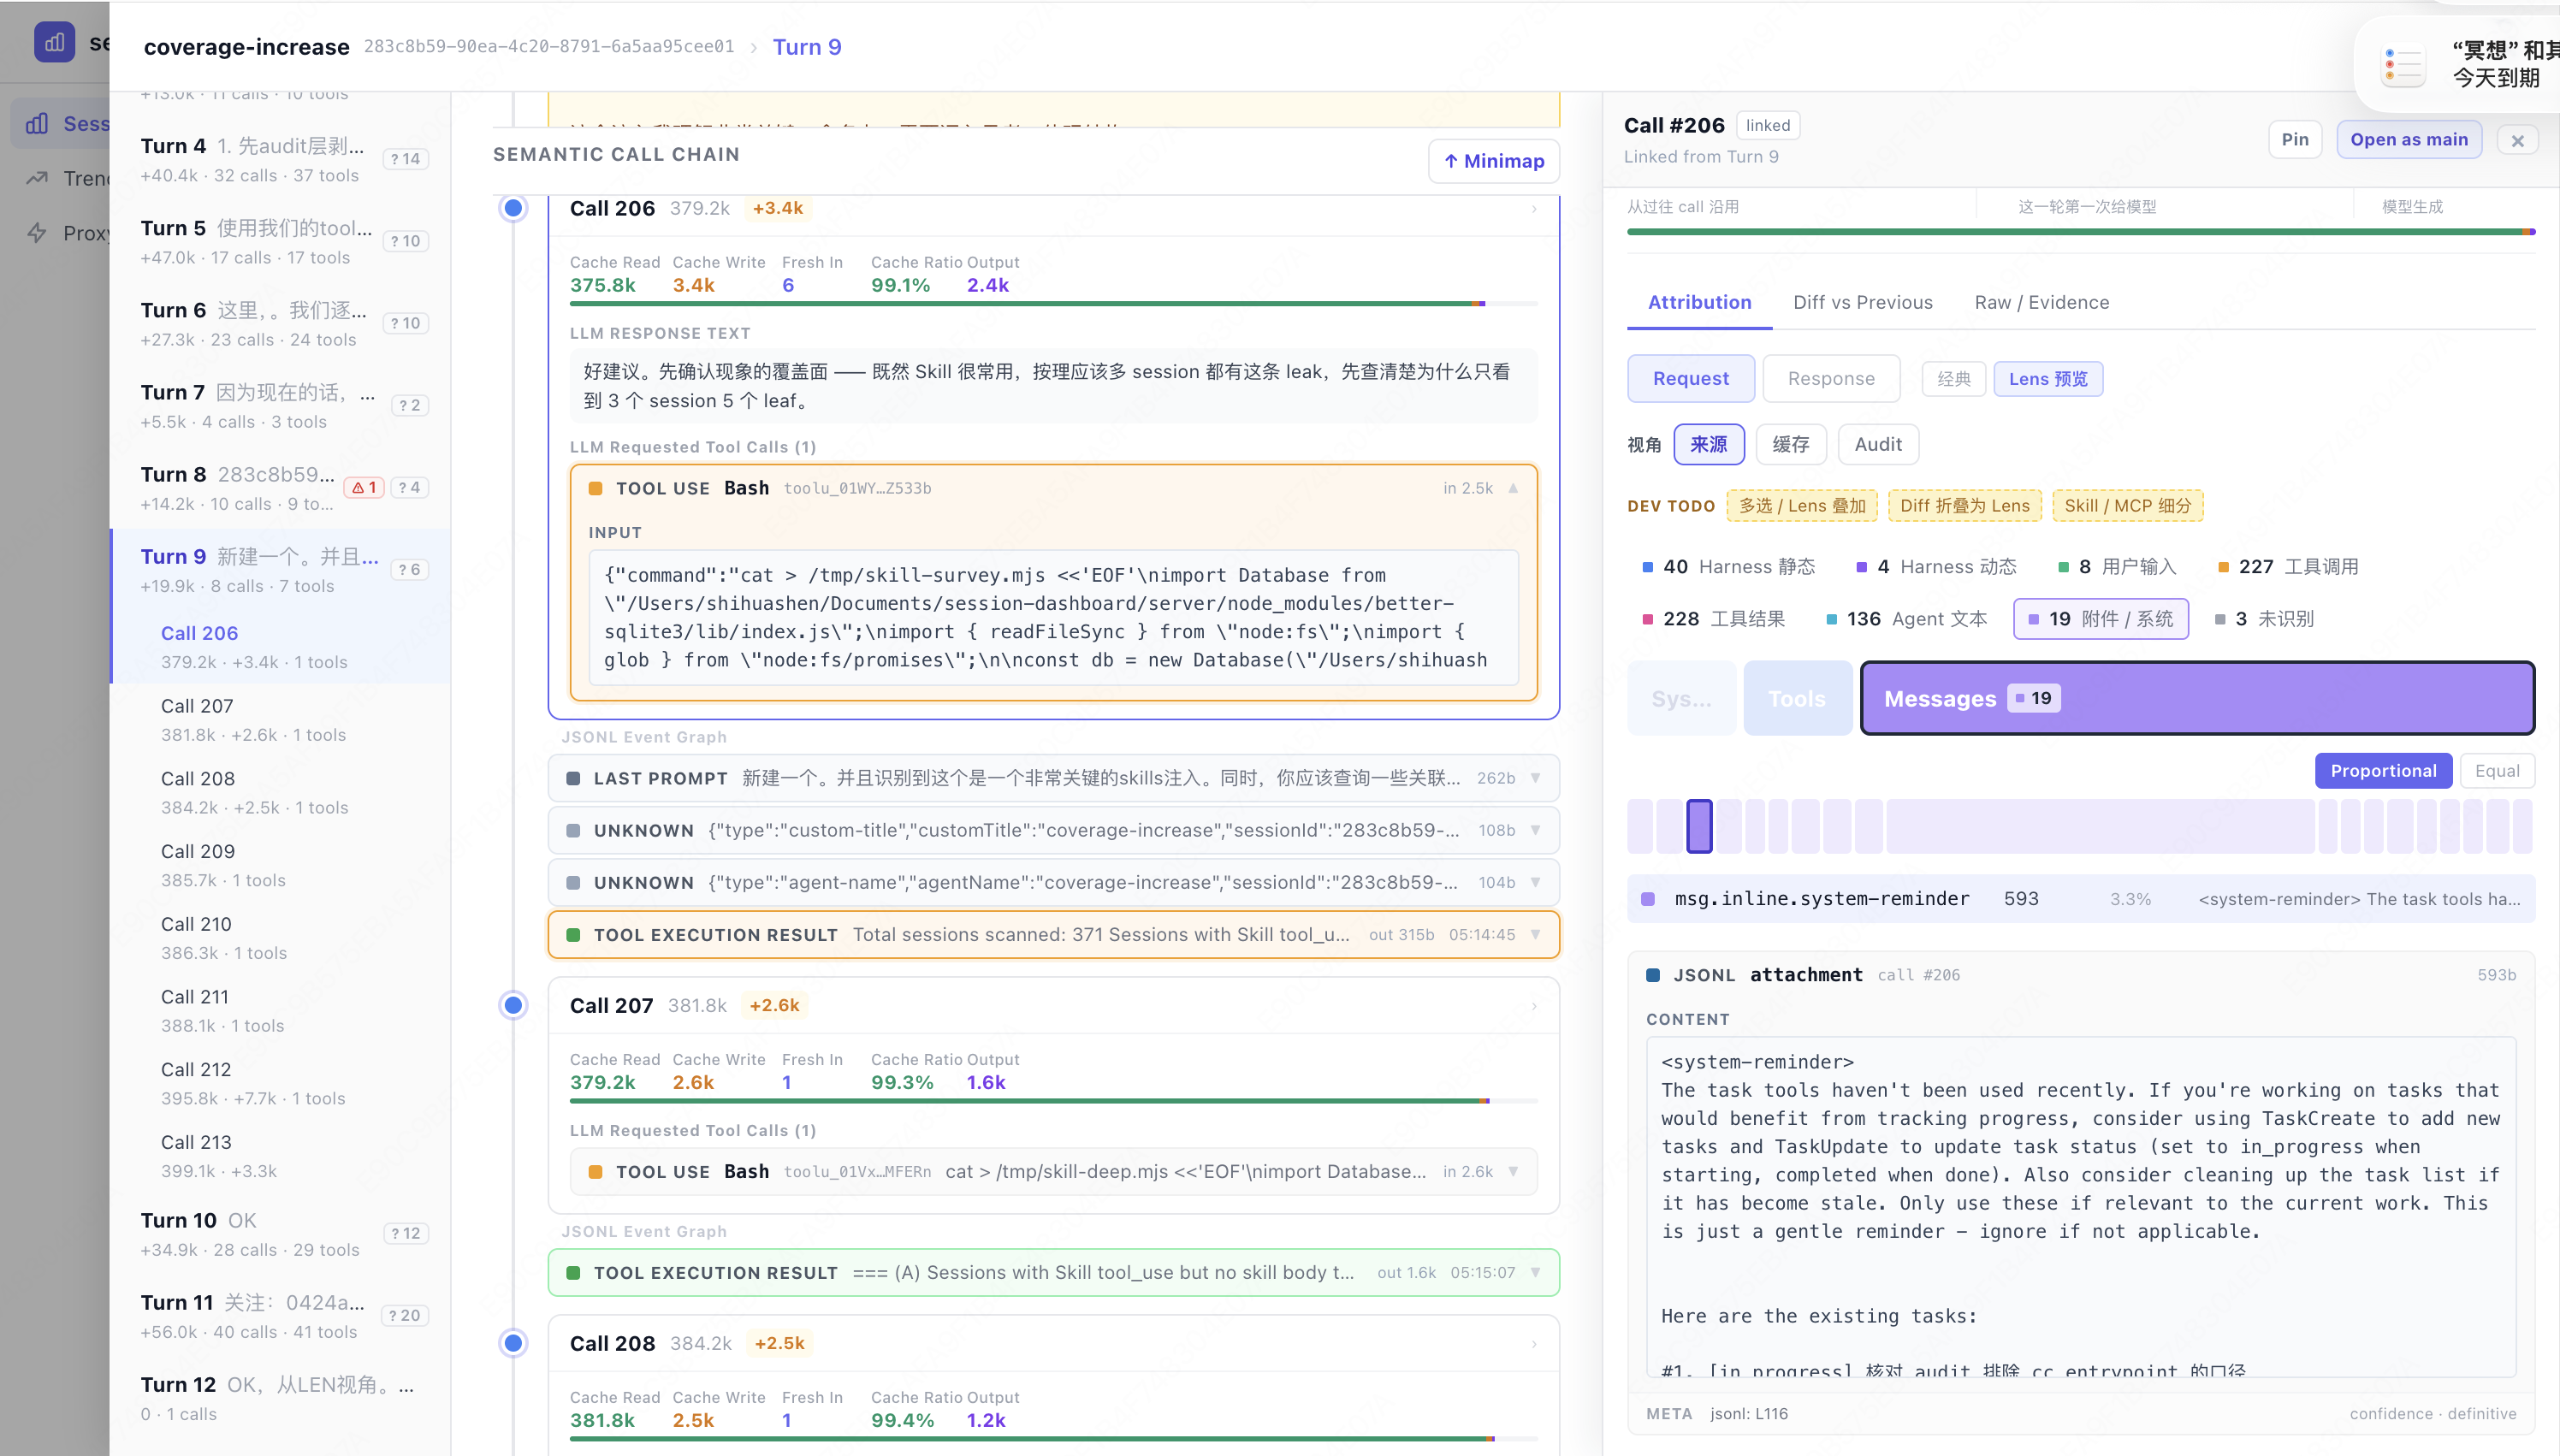Click the red warning badge on Turn 8

click(x=364, y=487)
